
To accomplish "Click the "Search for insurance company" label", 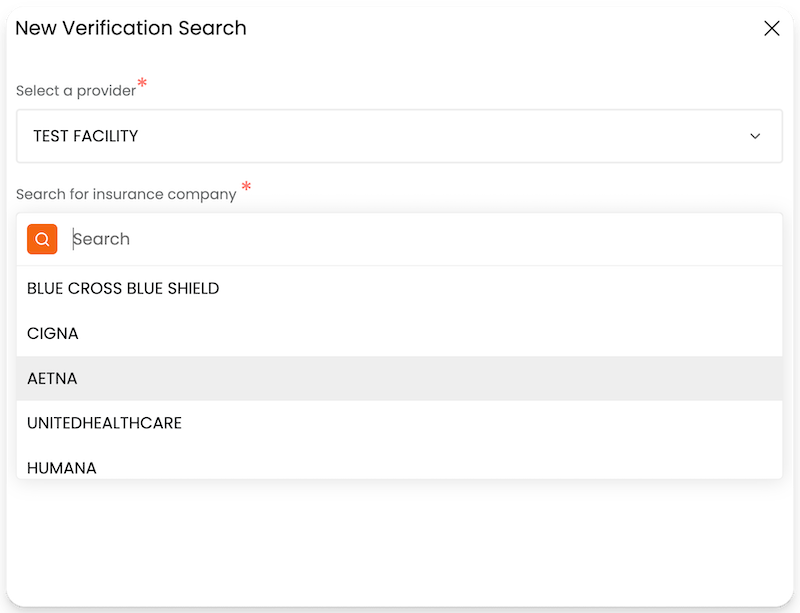I will [x=126, y=194].
